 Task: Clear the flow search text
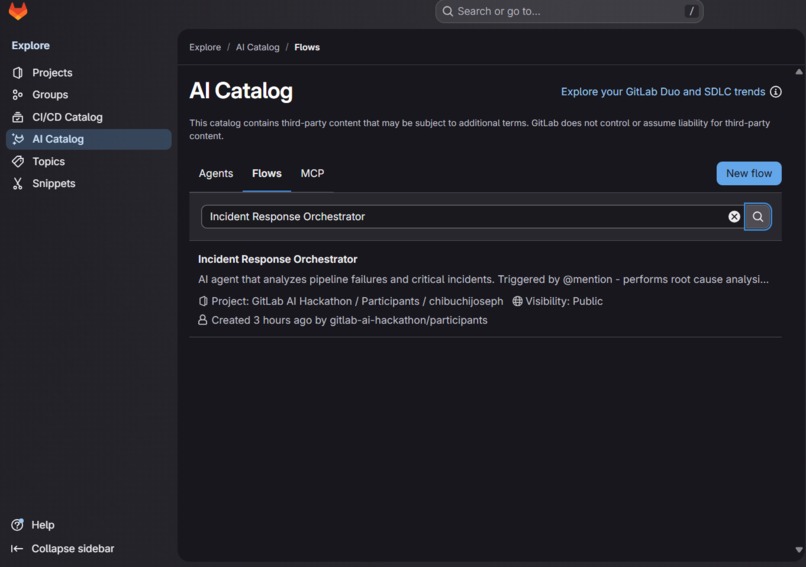coord(734,216)
